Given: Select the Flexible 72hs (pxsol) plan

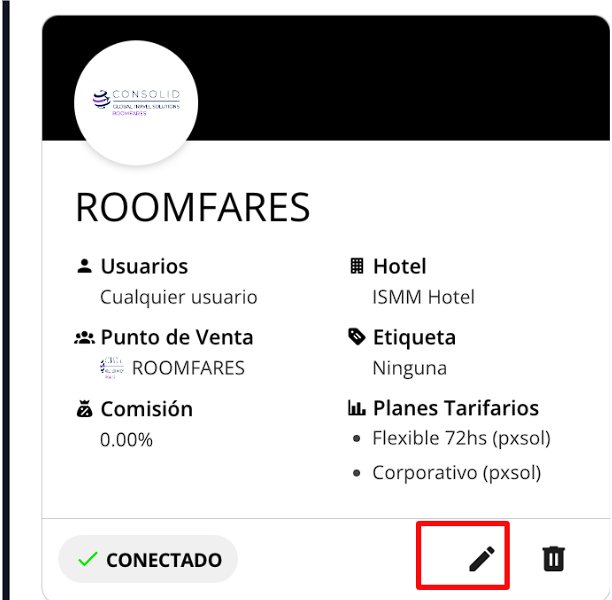Looking at the screenshot, I should point(461,438).
